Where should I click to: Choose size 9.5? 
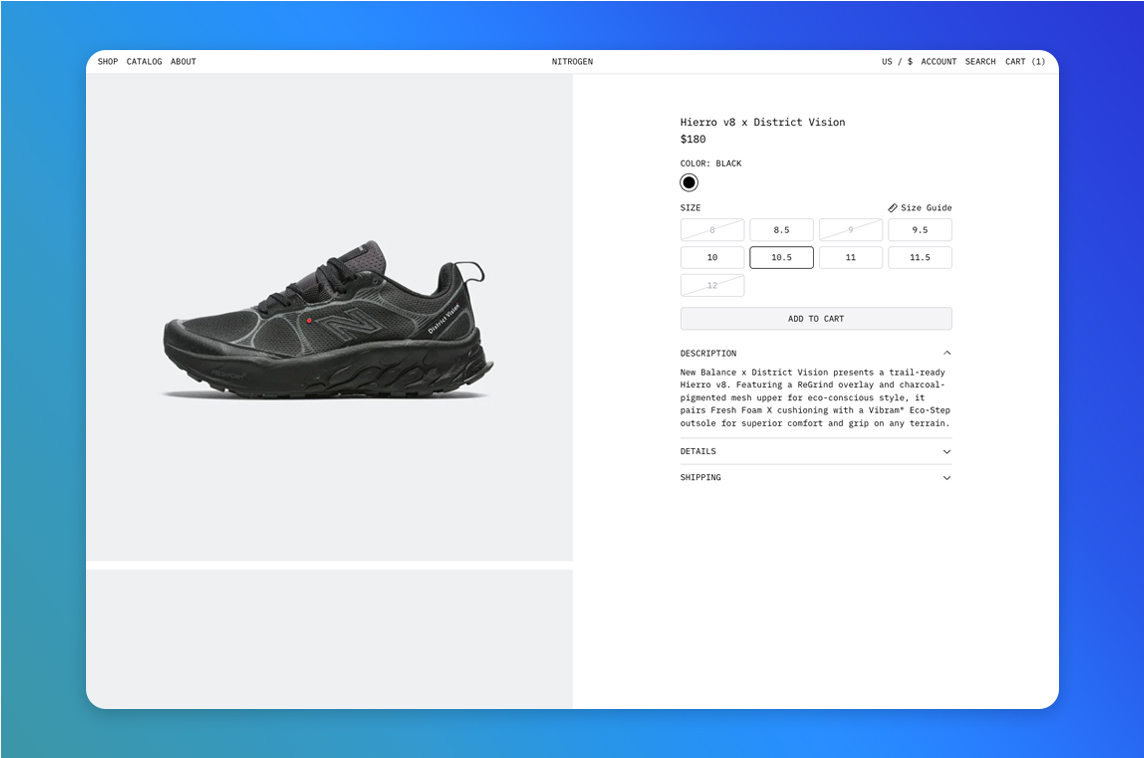click(x=919, y=230)
